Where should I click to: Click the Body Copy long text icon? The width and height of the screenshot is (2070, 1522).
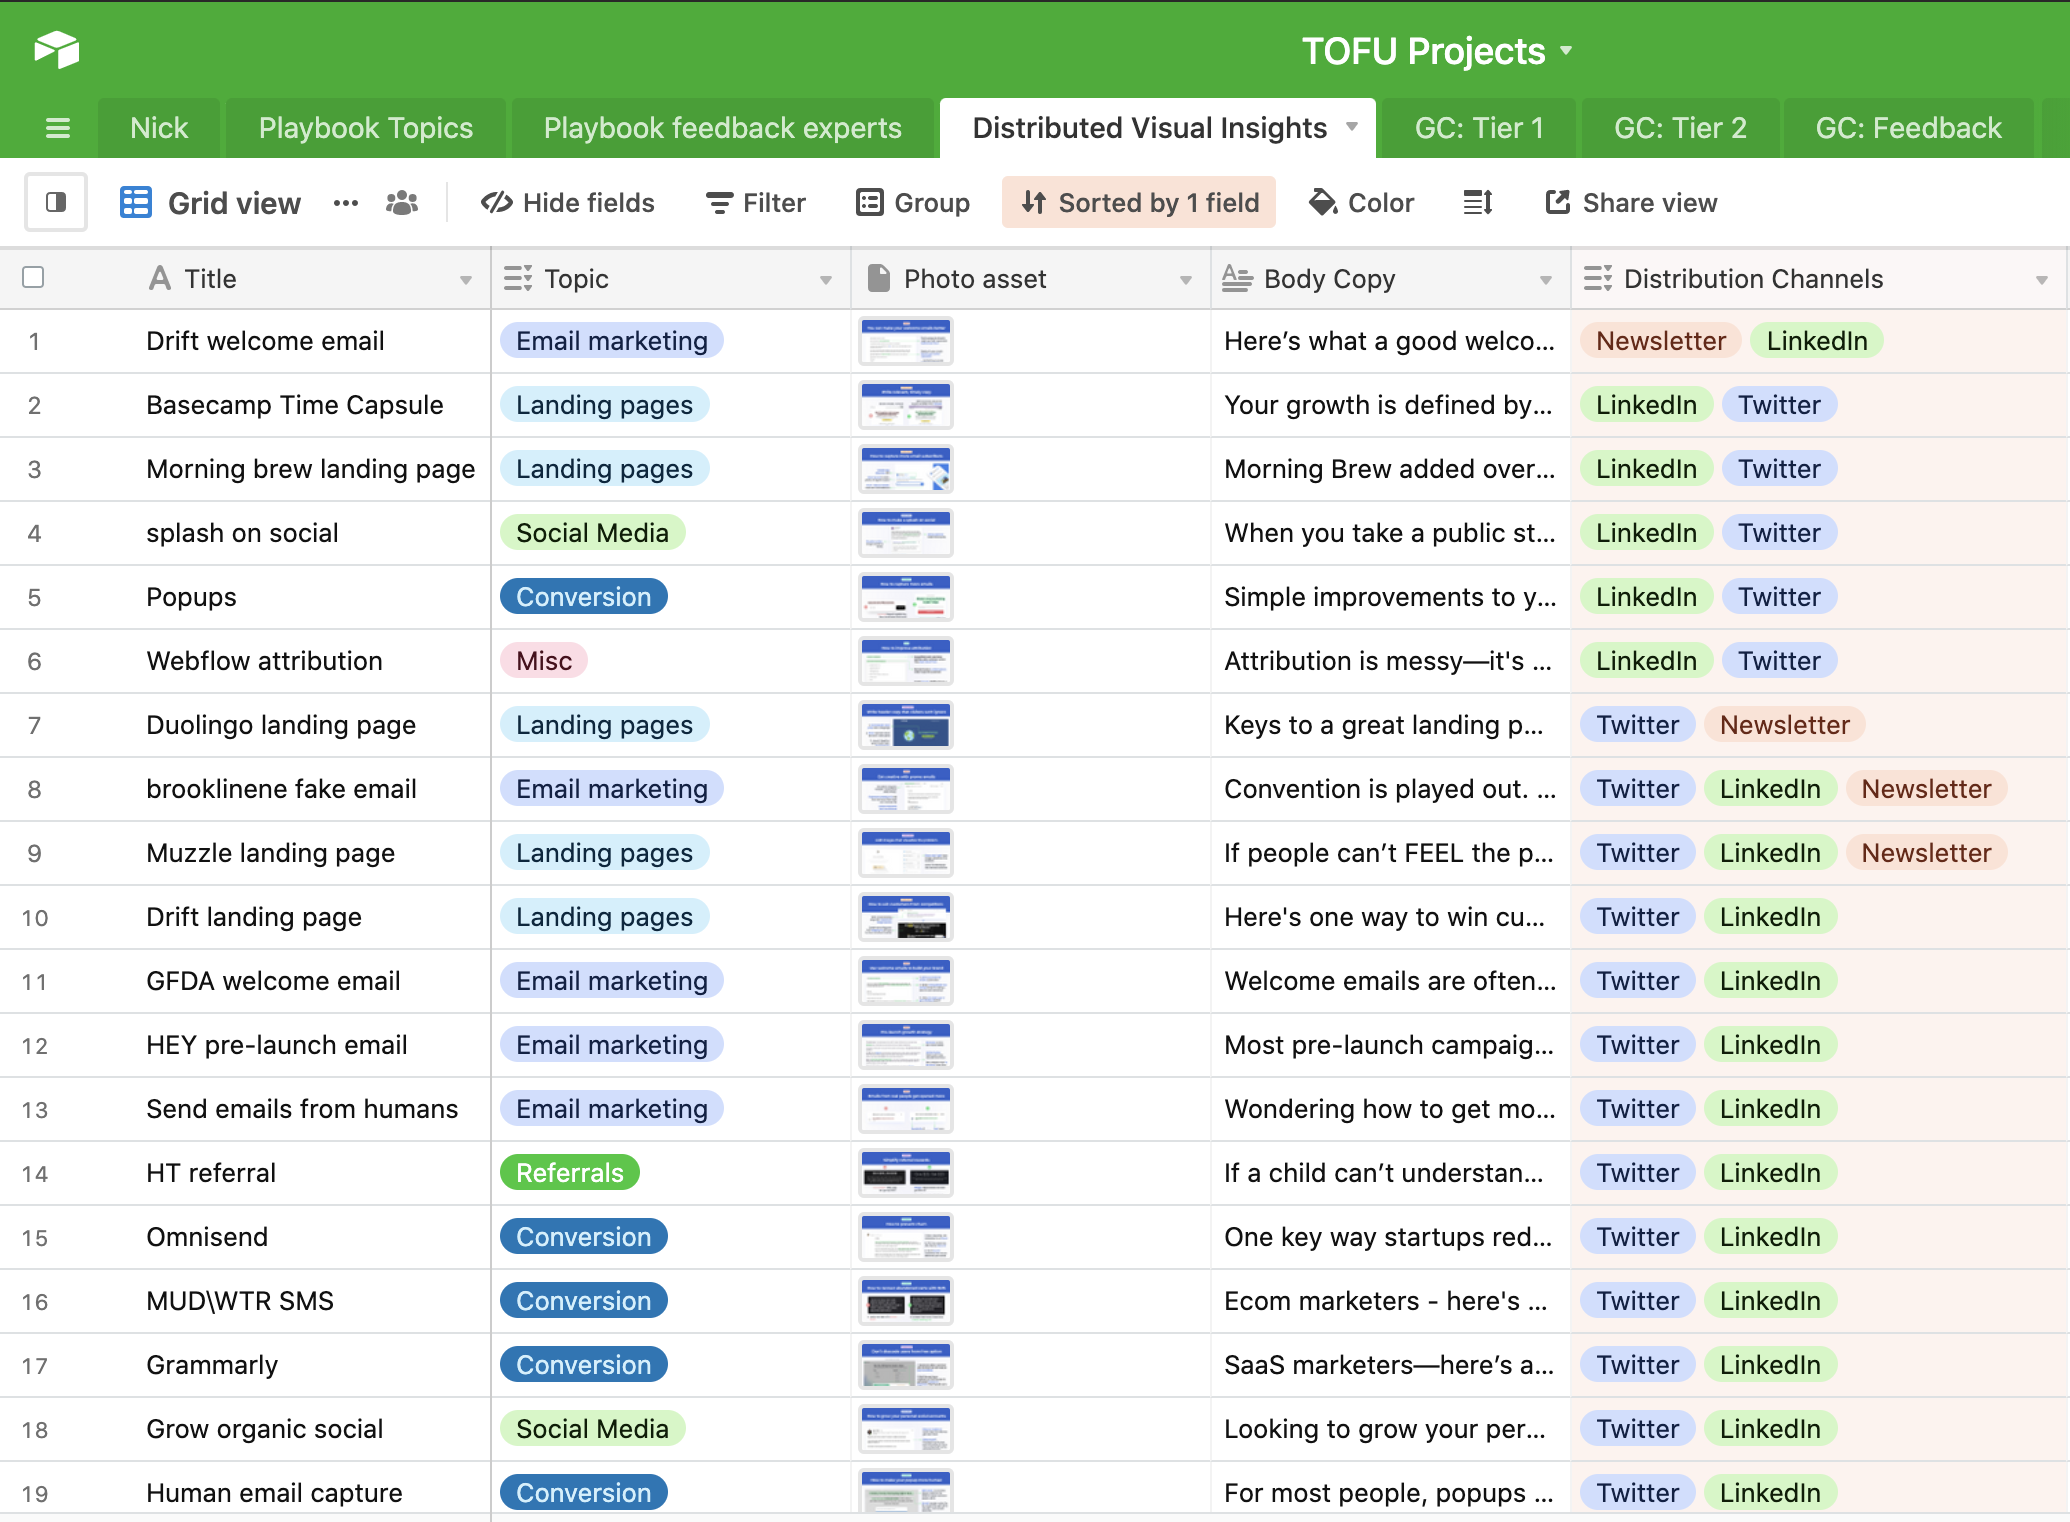(x=1237, y=278)
